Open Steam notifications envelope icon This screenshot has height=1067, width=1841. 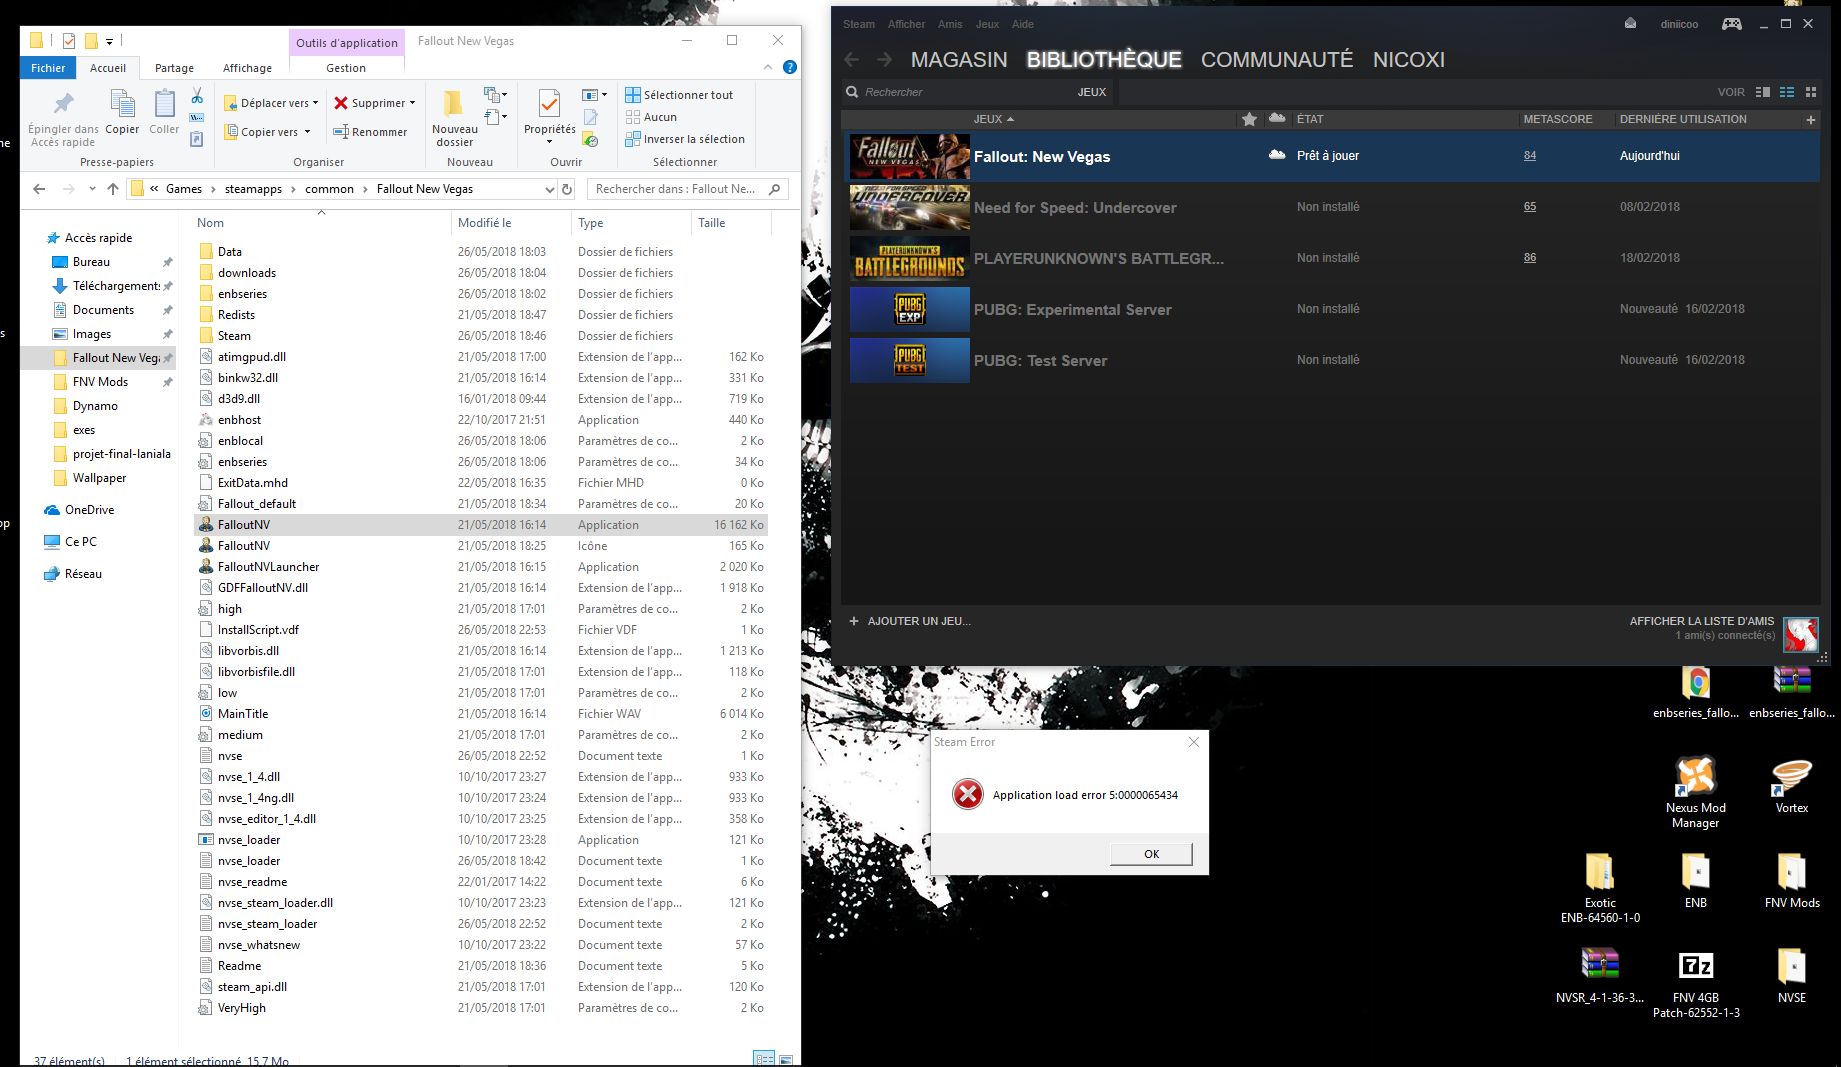pos(1630,24)
